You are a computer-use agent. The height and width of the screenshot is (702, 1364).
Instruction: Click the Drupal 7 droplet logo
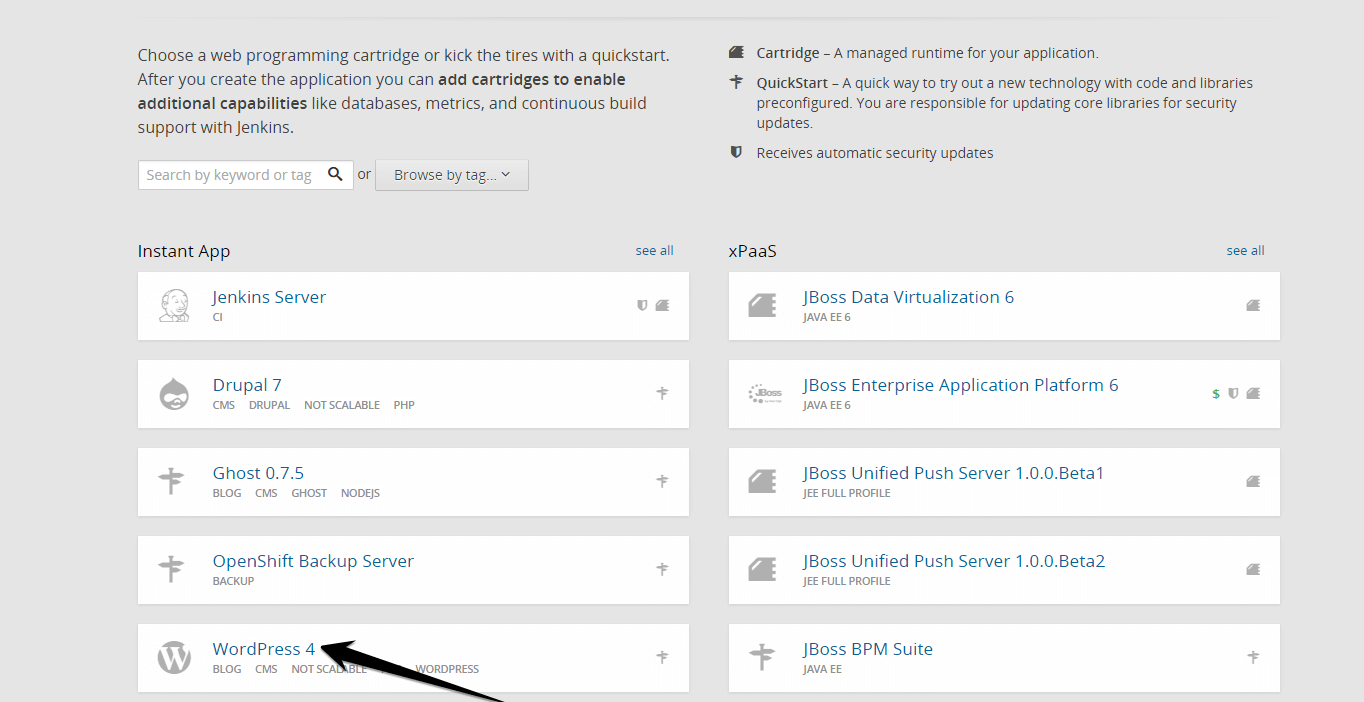(174, 394)
